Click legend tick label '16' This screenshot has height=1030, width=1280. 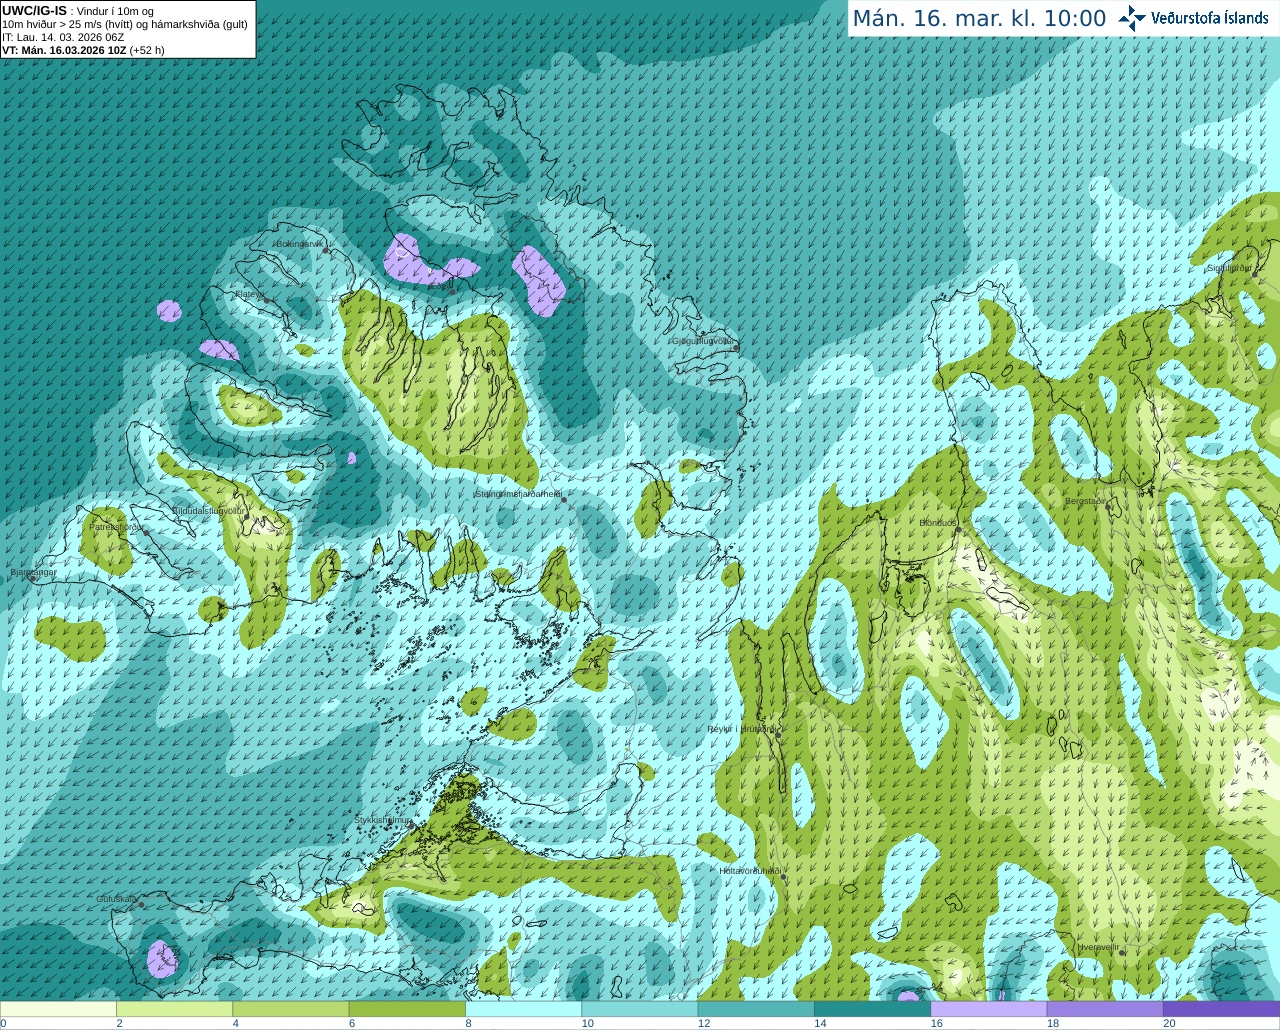pyautogui.click(x=937, y=1023)
